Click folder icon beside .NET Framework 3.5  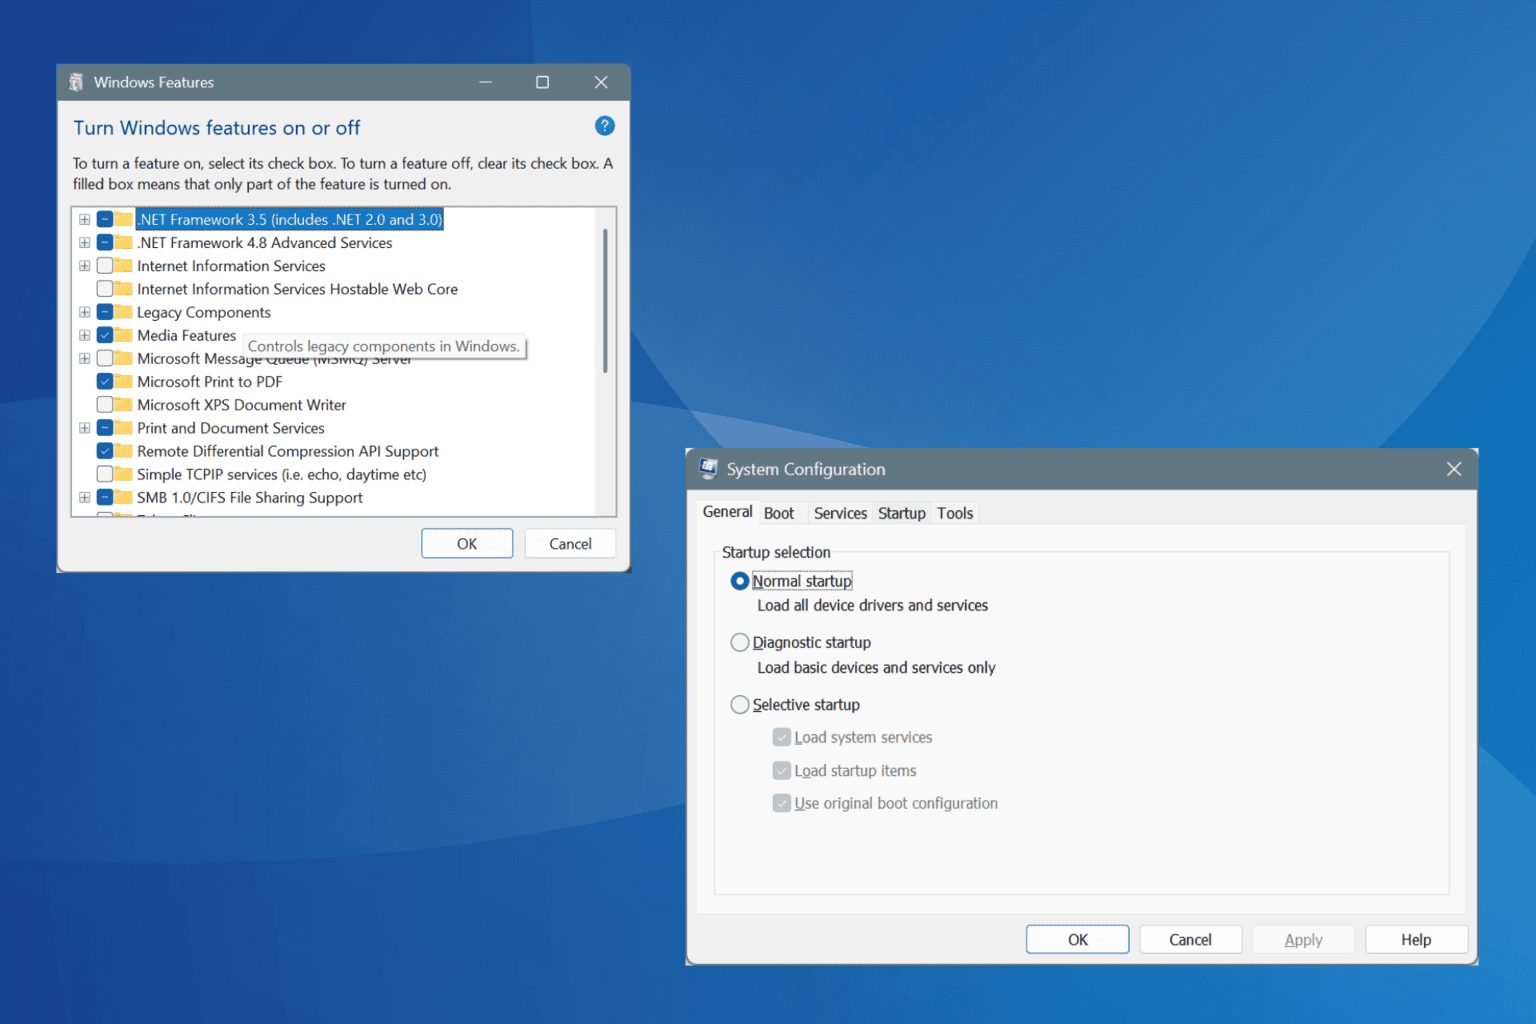123,219
